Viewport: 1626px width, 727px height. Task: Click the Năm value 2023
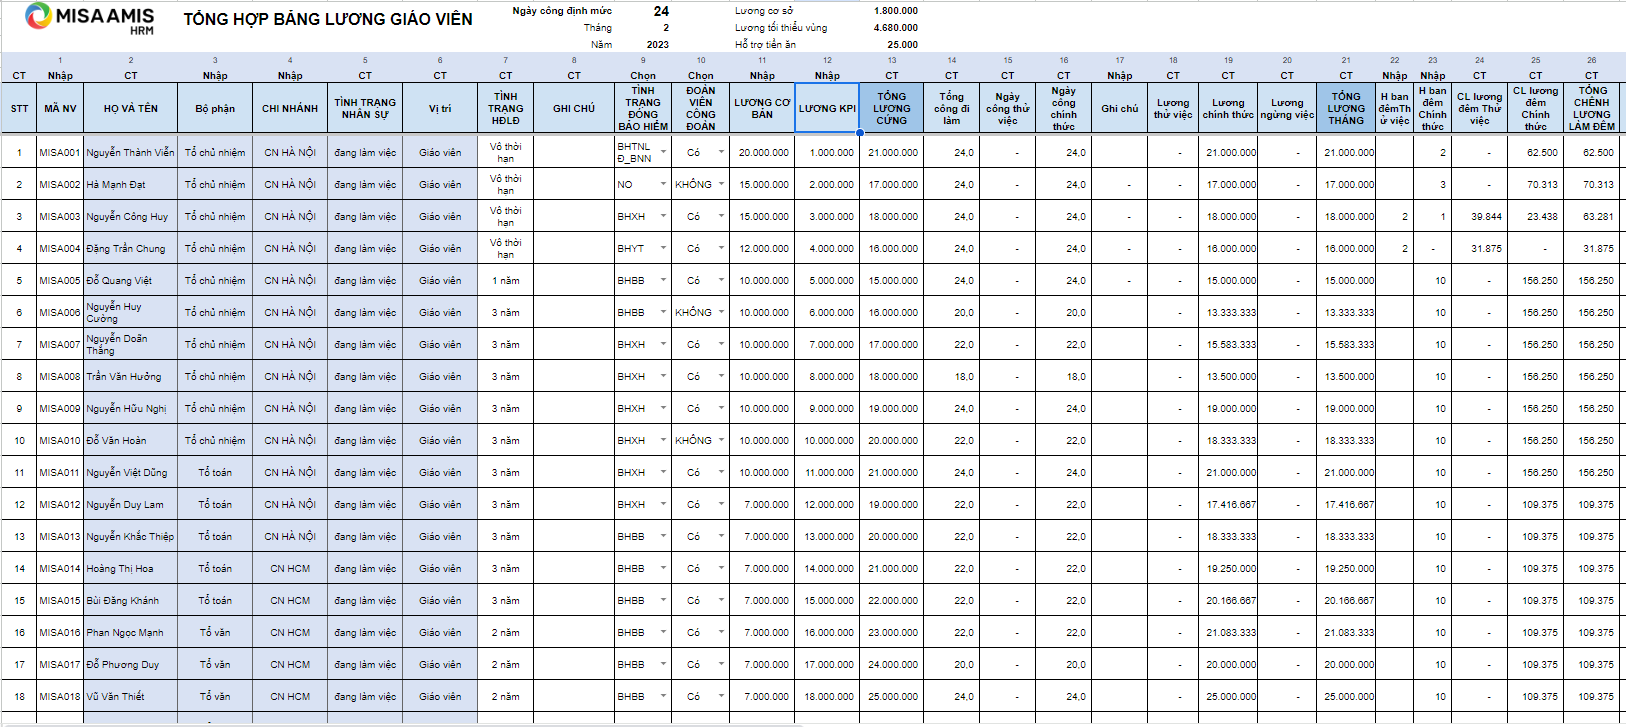click(658, 44)
